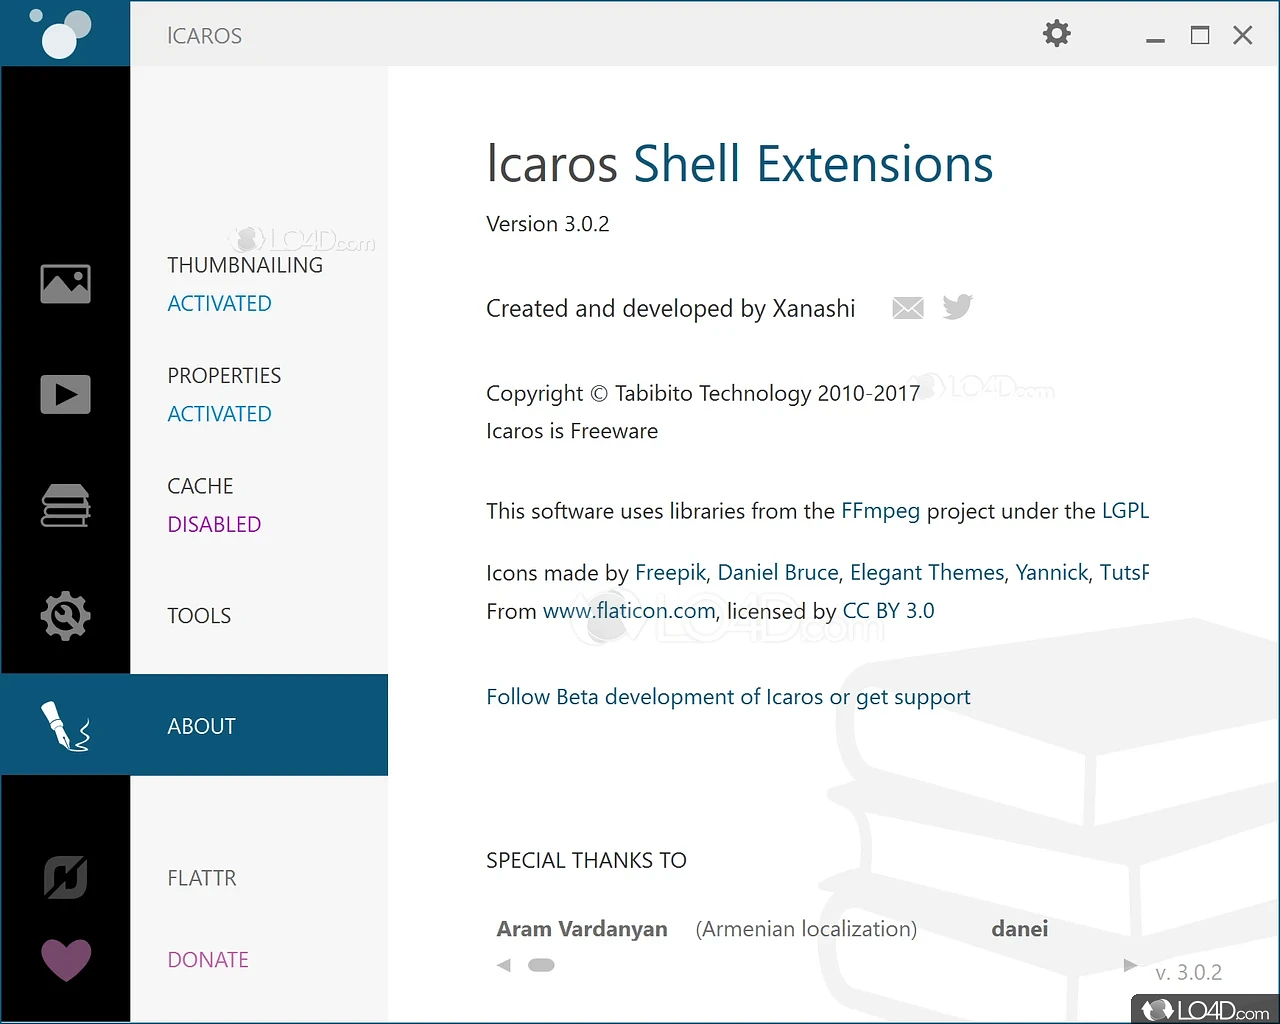Click the purple donate heart icon
1280x1024 pixels.
(65, 960)
